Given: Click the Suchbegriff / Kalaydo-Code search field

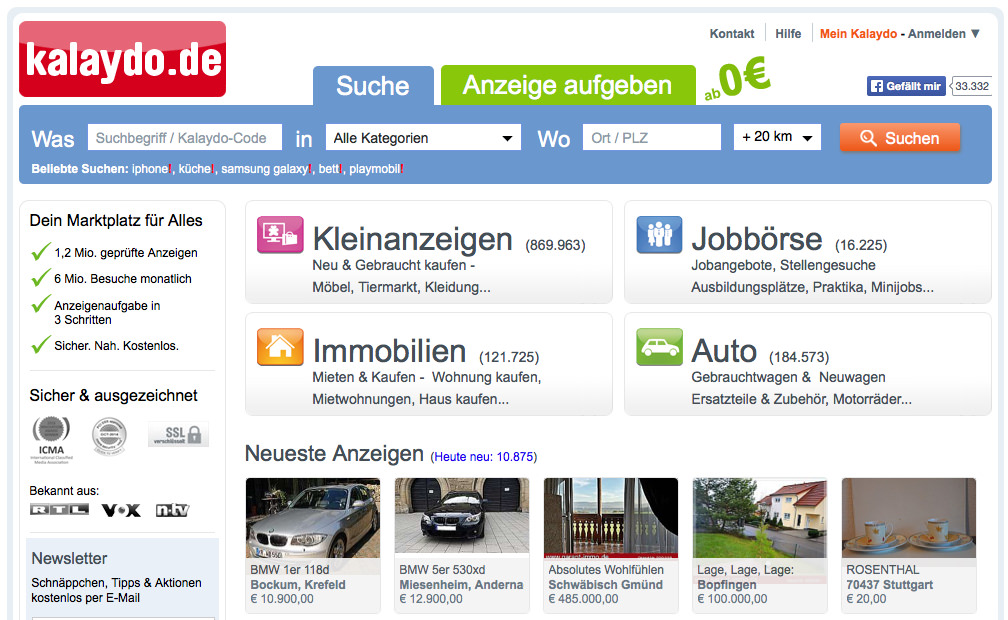Looking at the screenshot, I should pyautogui.click(x=184, y=138).
